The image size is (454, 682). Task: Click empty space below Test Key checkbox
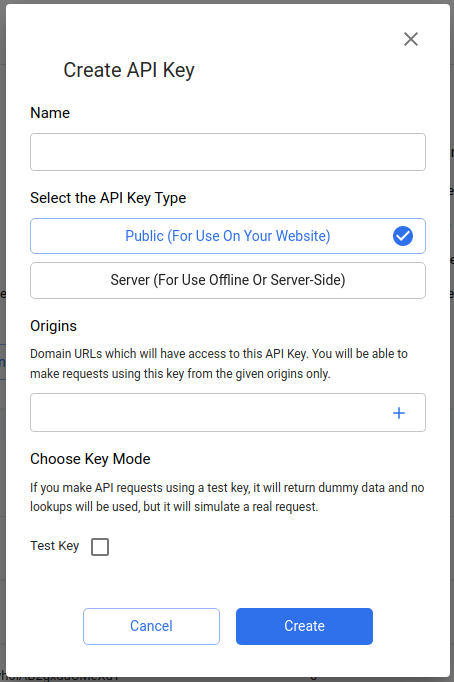[228, 581]
